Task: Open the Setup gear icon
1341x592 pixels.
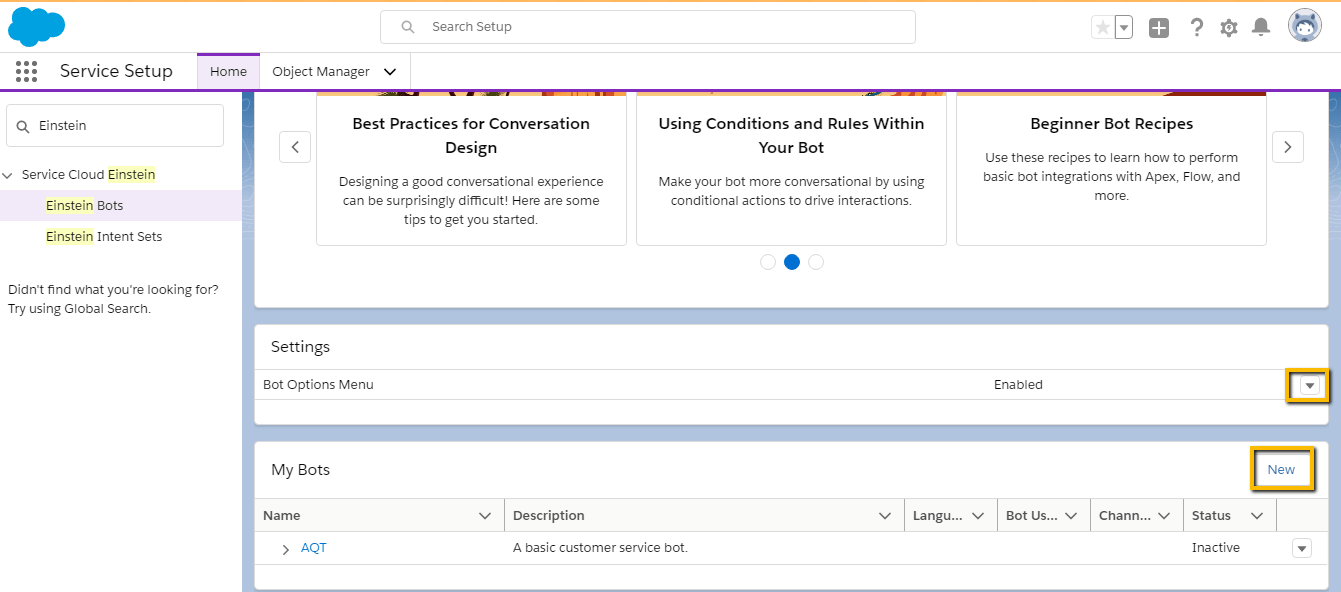Action: tap(1229, 27)
